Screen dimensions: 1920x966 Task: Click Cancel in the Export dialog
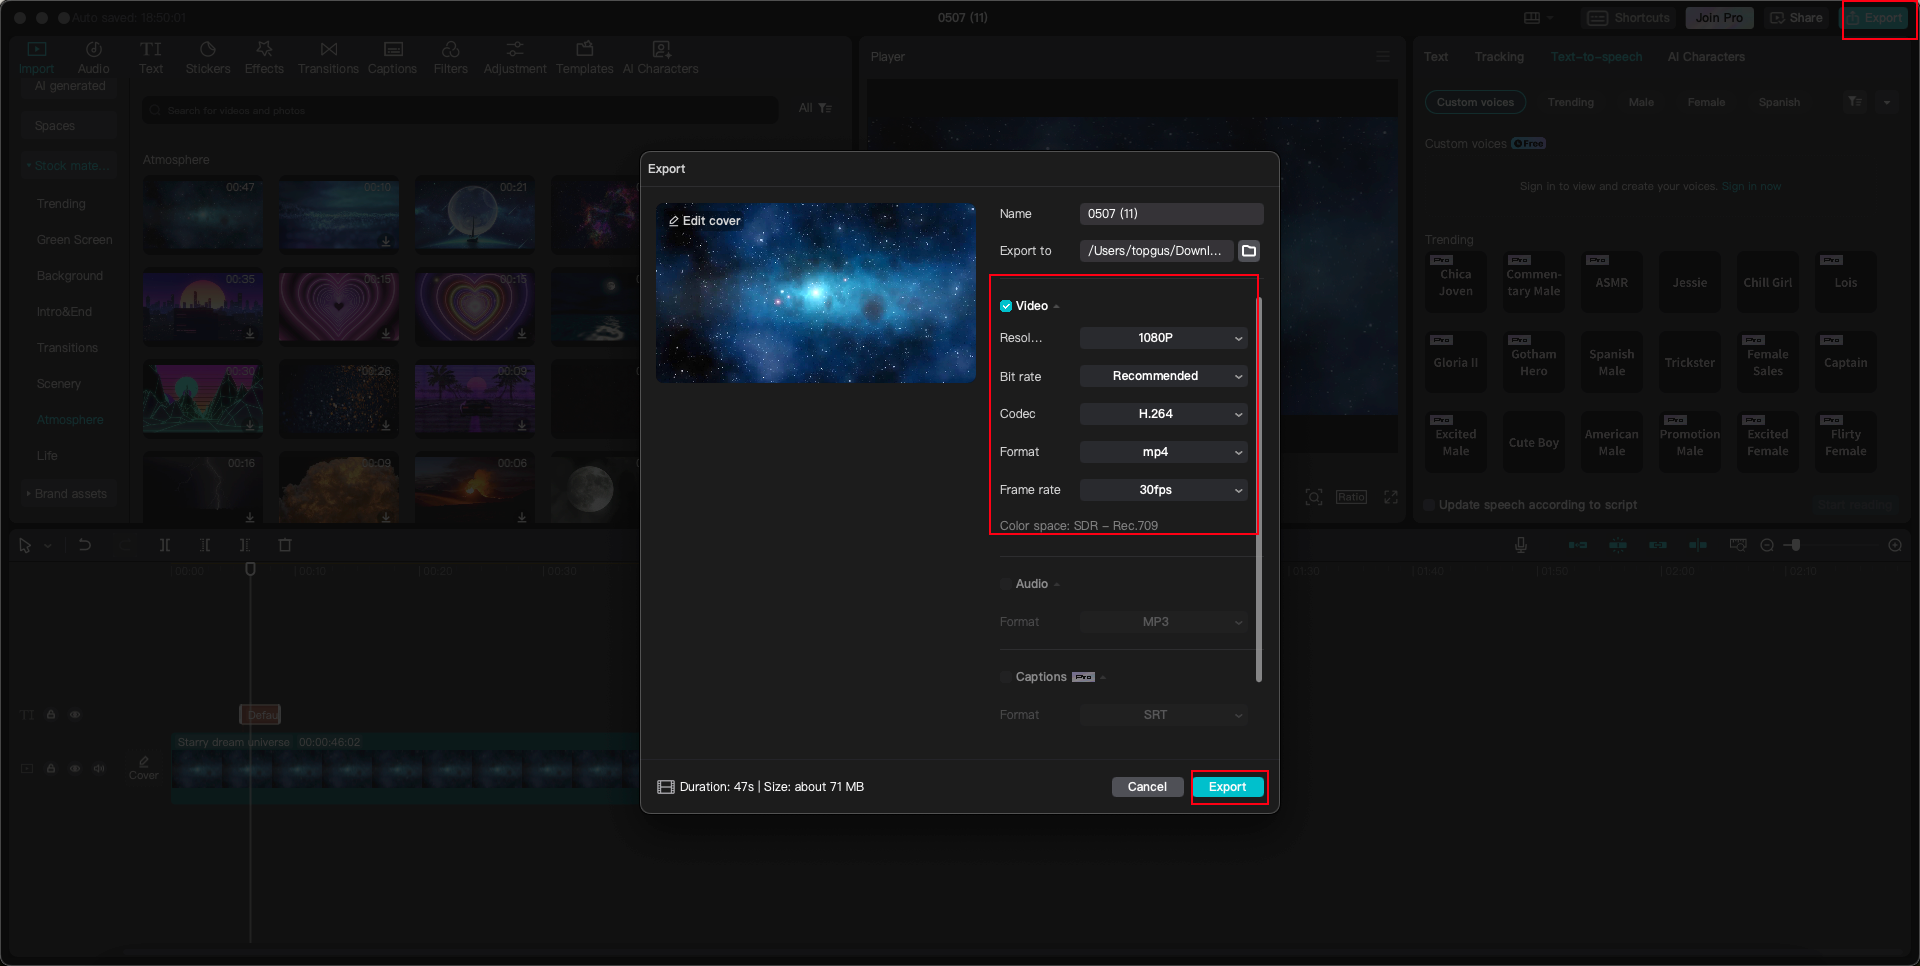coord(1147,787)
